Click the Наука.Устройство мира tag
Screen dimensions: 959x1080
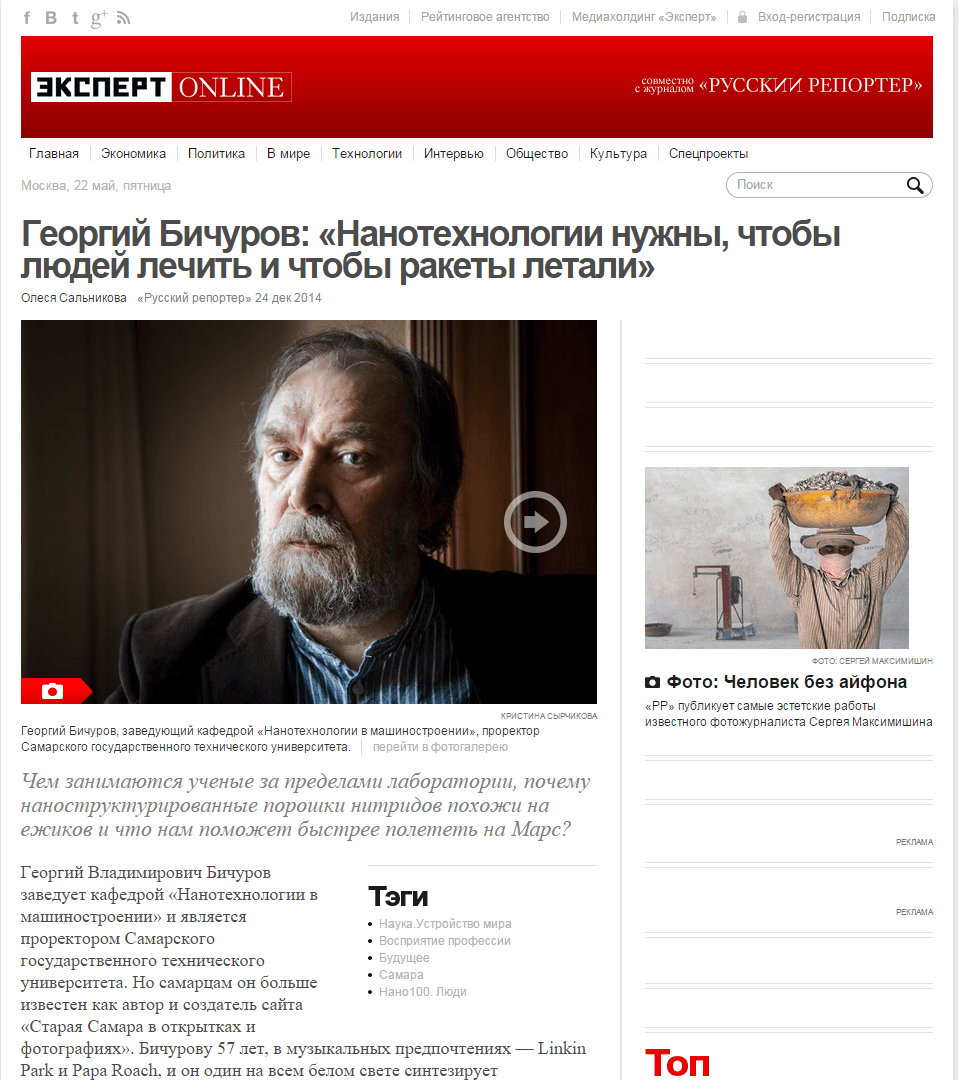click(445, 924)
